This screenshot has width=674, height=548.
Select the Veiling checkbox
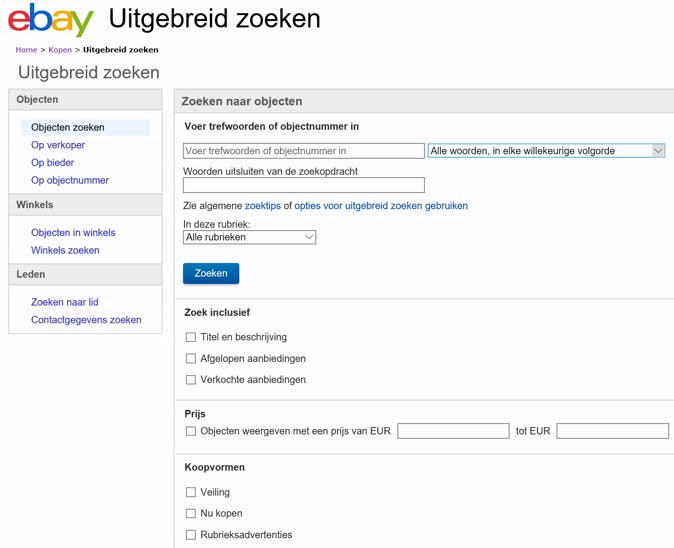click(x=191, y=492)
